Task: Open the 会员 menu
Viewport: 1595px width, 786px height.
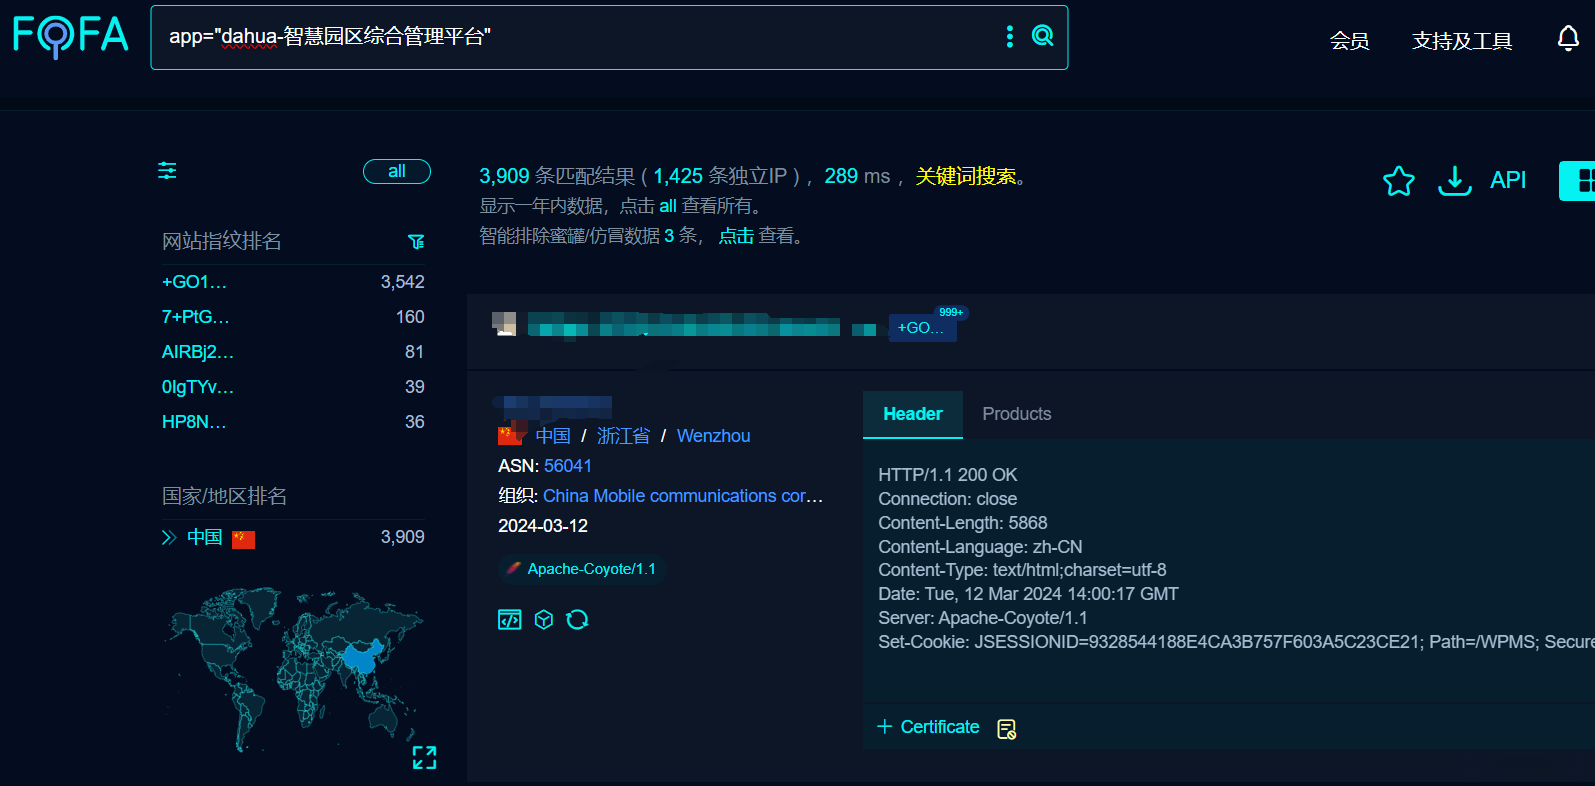Action: (1349, 41)
